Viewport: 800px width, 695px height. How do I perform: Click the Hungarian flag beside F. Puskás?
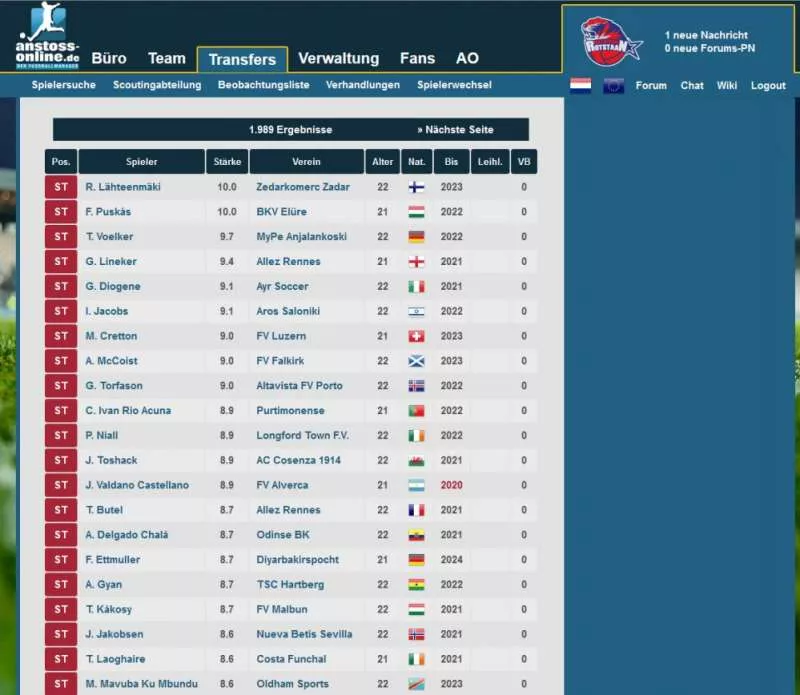(x=419, y=212)
